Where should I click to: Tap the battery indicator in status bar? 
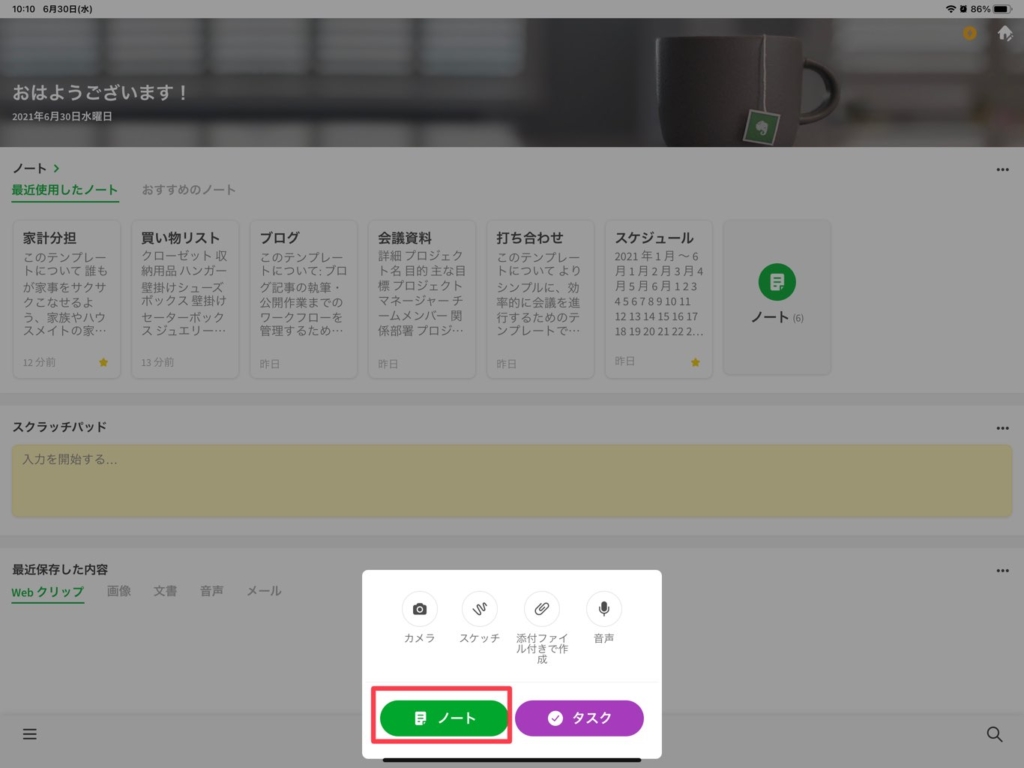coord(1002,9)
